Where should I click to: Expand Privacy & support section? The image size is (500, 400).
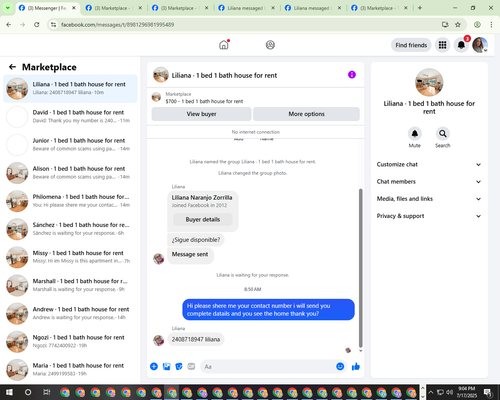(429, 216)
